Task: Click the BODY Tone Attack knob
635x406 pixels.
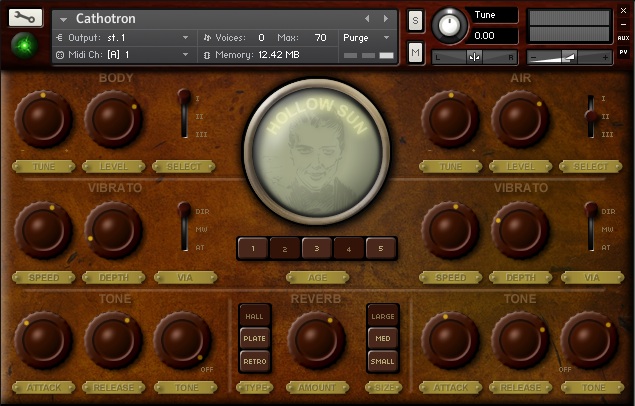Action: [x=43, y=340]
